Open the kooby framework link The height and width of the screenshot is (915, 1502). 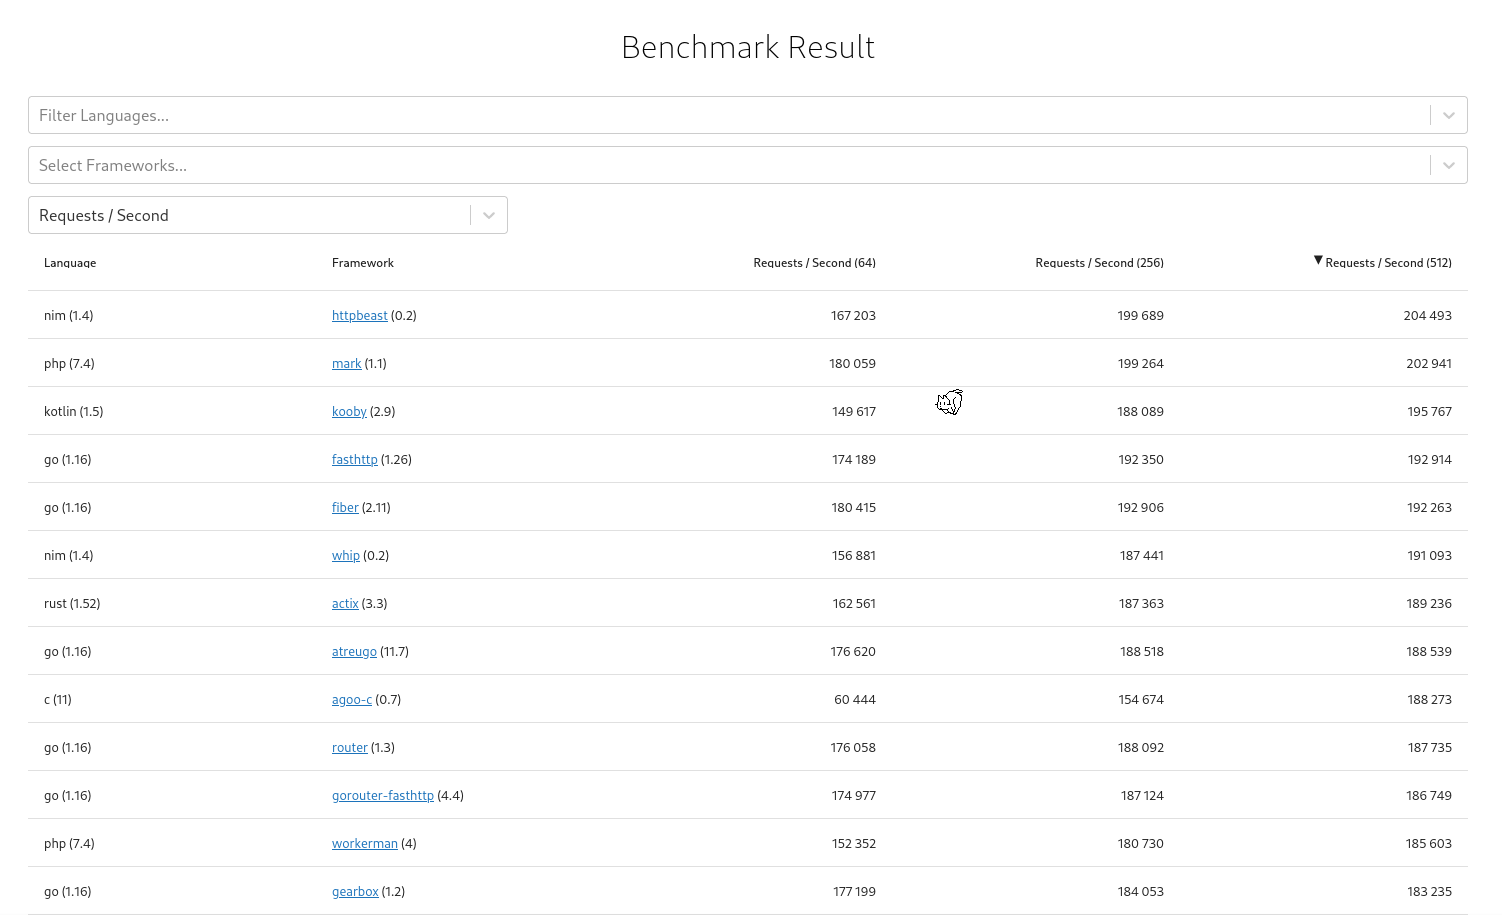(x=349, y=411)
